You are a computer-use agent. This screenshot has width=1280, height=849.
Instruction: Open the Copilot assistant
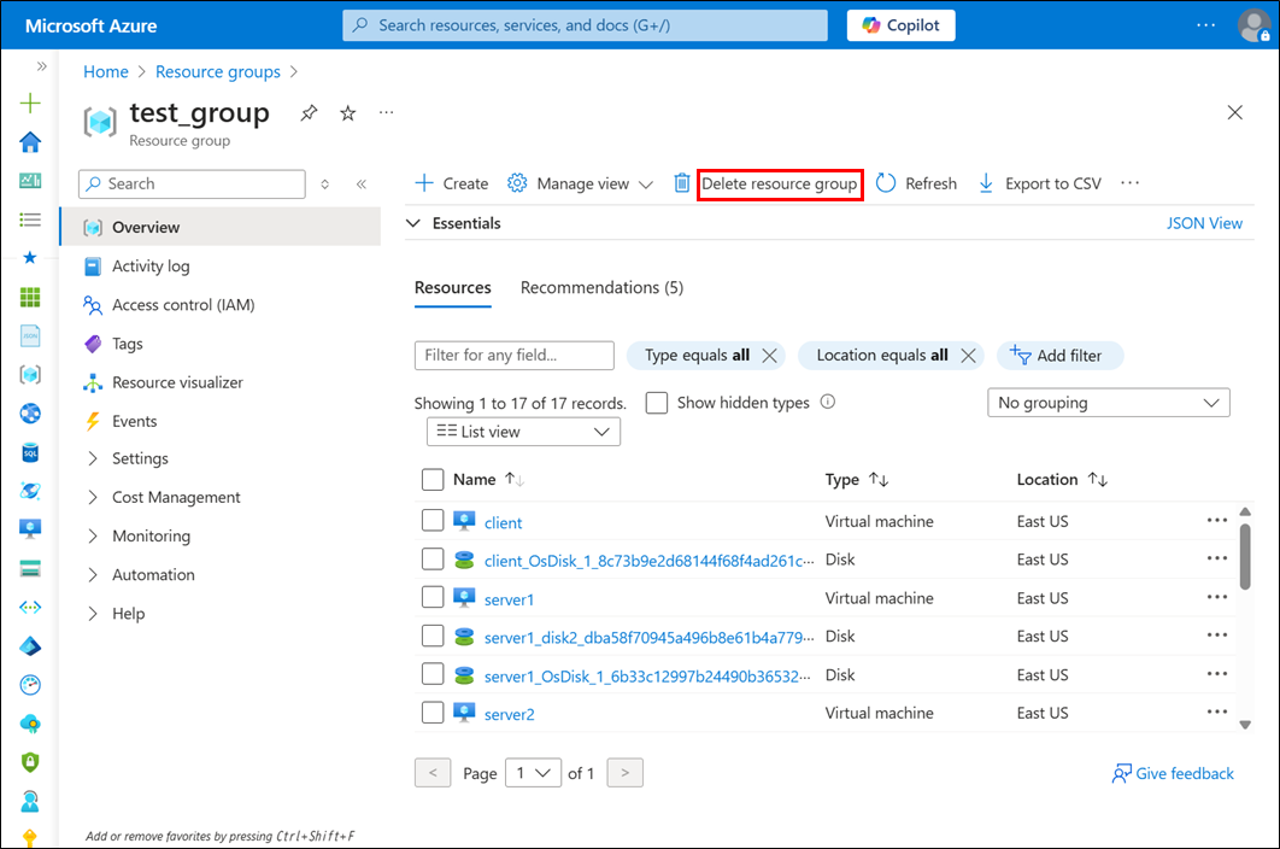tap(899, 25)
